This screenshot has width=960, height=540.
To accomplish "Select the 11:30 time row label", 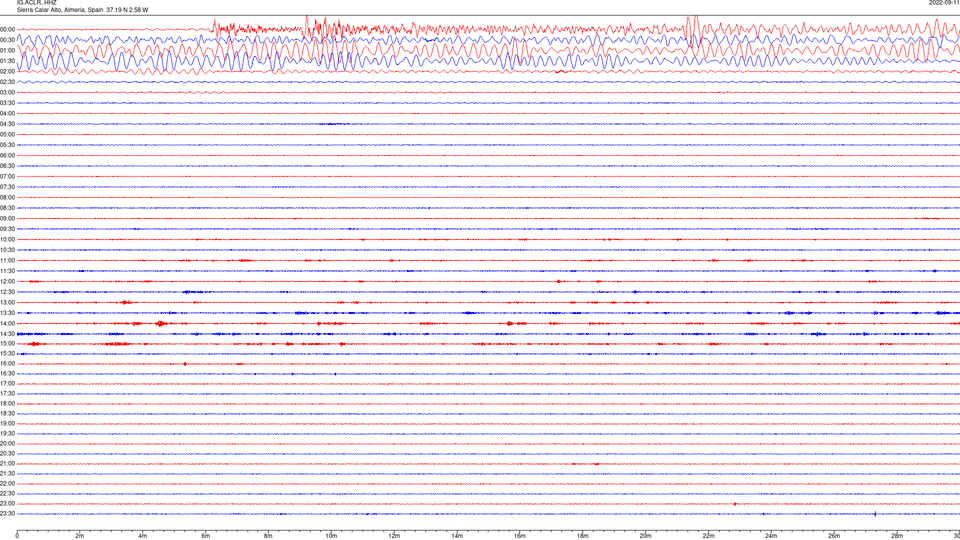I will (7, 271).
